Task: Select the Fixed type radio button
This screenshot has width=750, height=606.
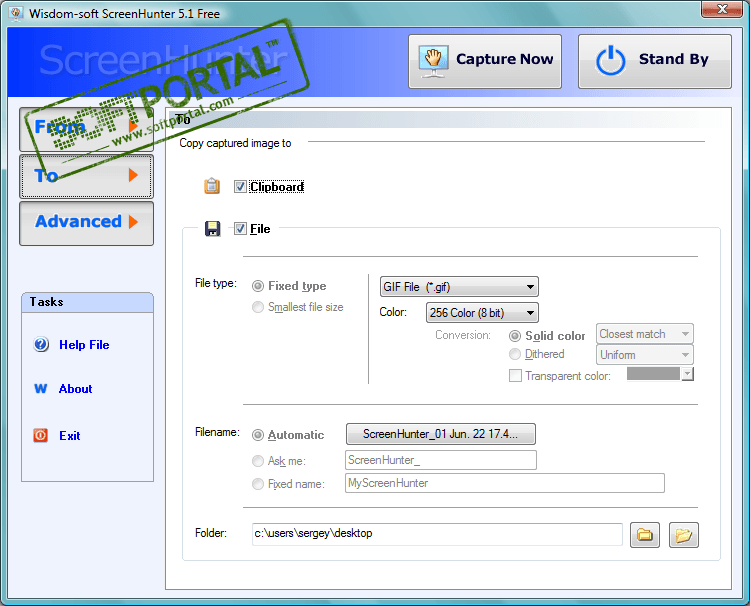Action: click(x=258, y=286)
